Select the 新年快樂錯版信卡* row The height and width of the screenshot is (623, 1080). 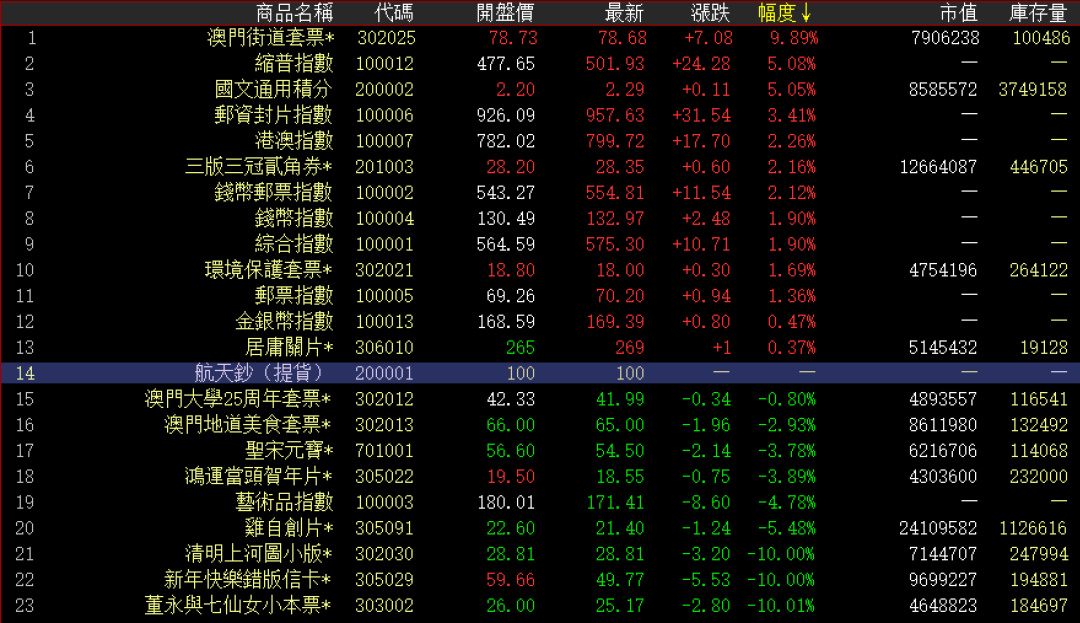click(540, 580)
